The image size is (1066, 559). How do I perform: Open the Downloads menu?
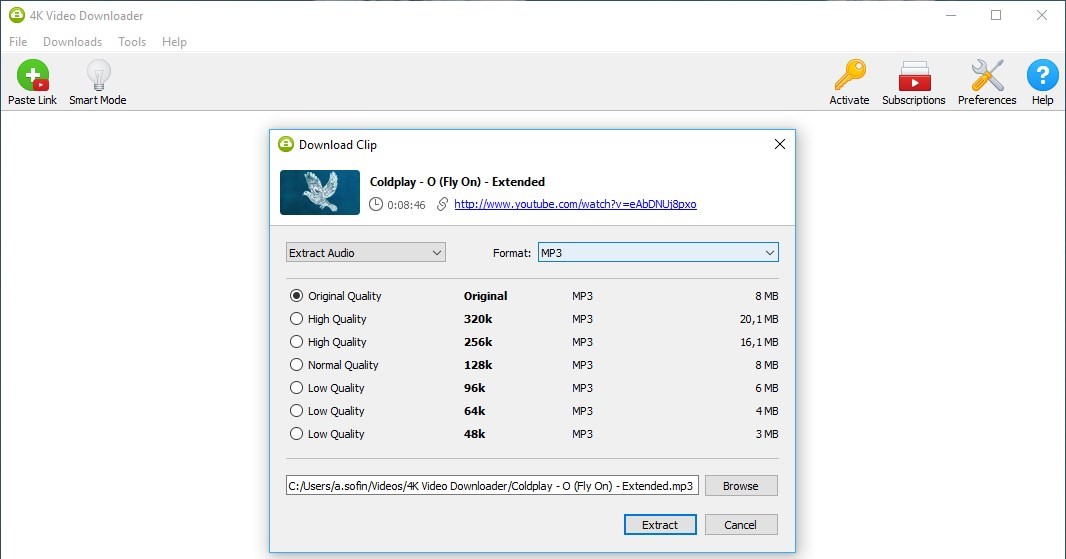73,41
